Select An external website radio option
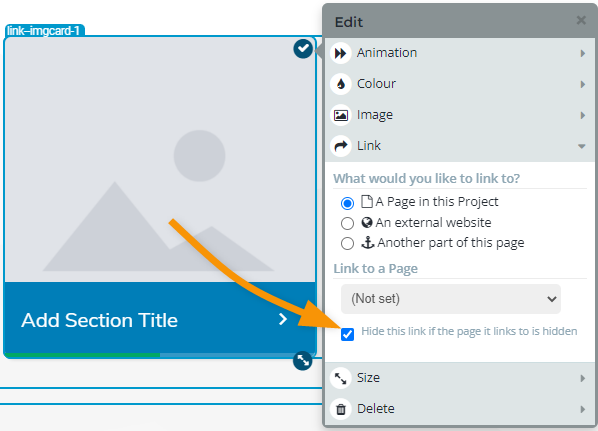Image resolution: width=598 pixels, height=431 pixels. pos(347,223)
